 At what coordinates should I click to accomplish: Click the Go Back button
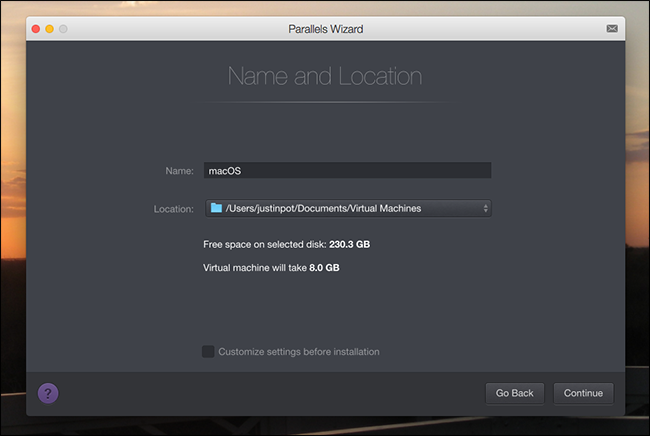tap(514, 393)
